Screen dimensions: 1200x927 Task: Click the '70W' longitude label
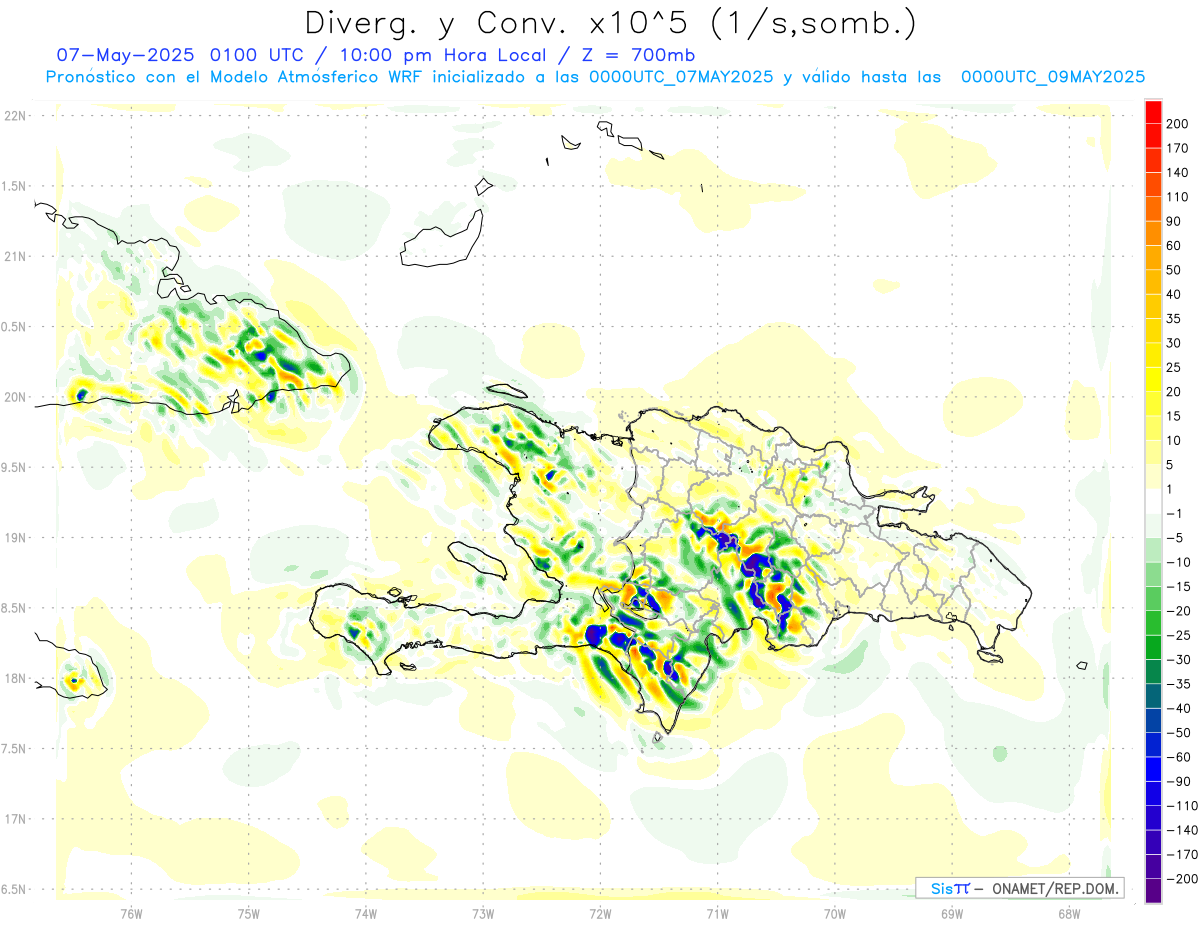[834, 912]
